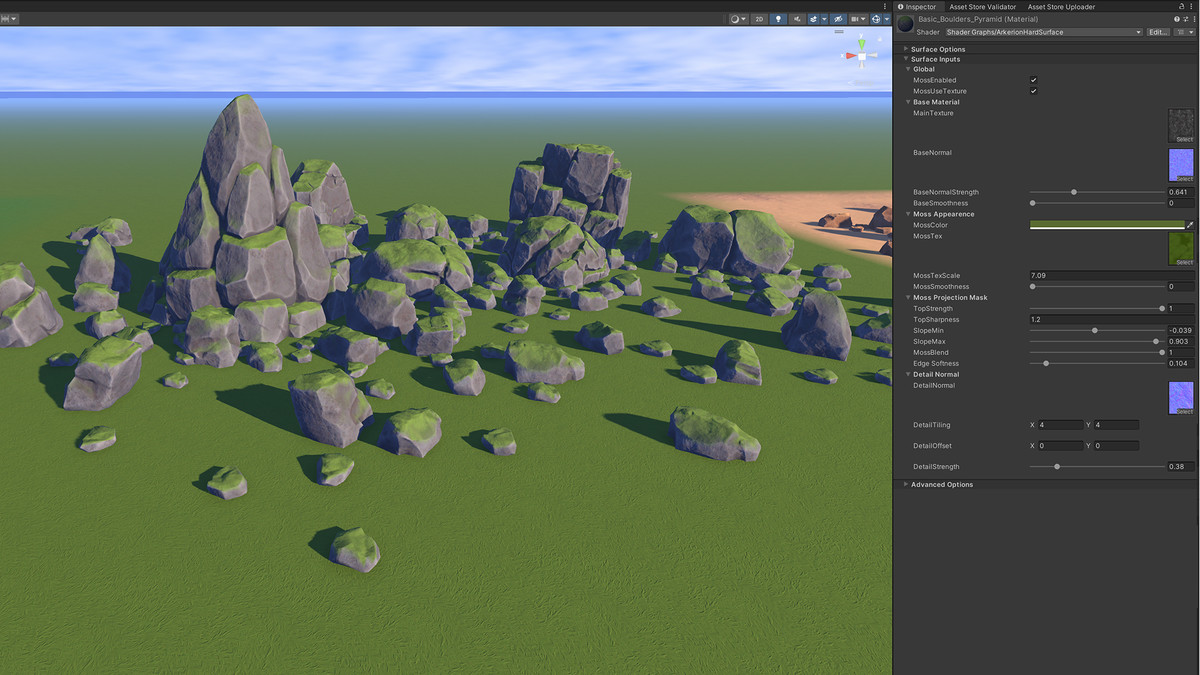Select MossTex texture slot
Viewport: 1200px width, 675px height.
(1181, 249)
